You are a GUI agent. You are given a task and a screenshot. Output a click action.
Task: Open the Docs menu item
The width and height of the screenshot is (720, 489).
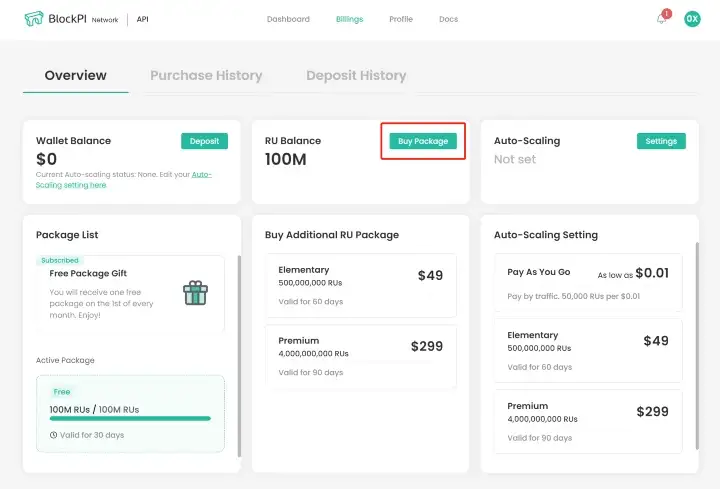[x=449, y=19]
